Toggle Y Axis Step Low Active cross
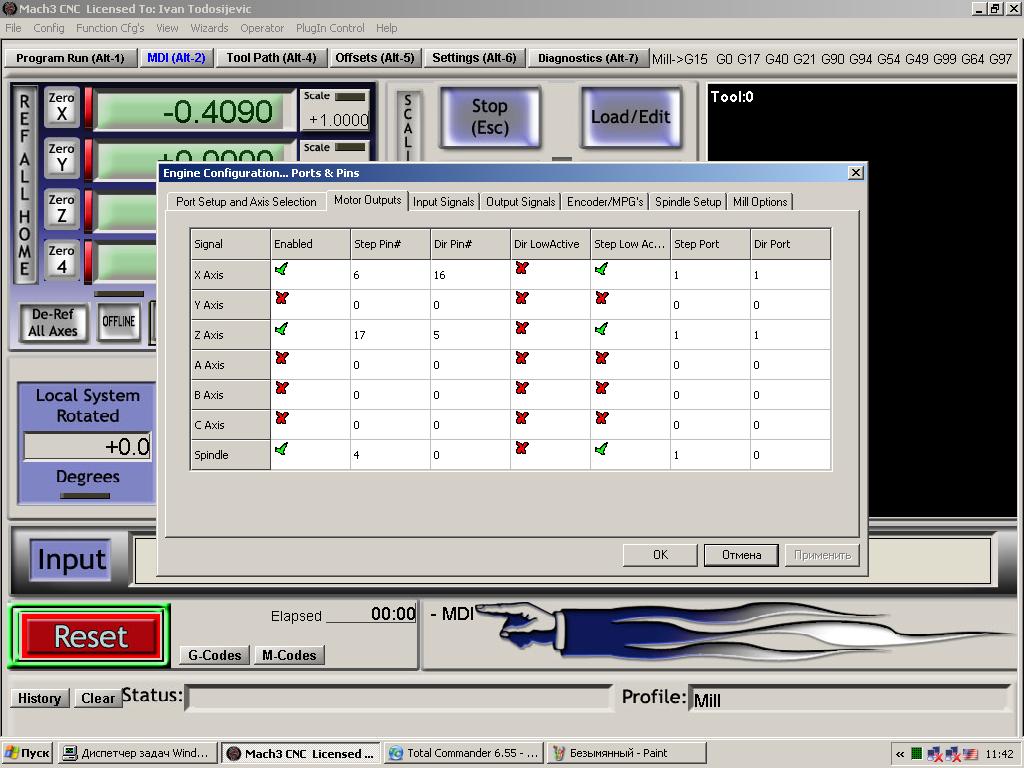The image size is (1024, 768). 601,298
